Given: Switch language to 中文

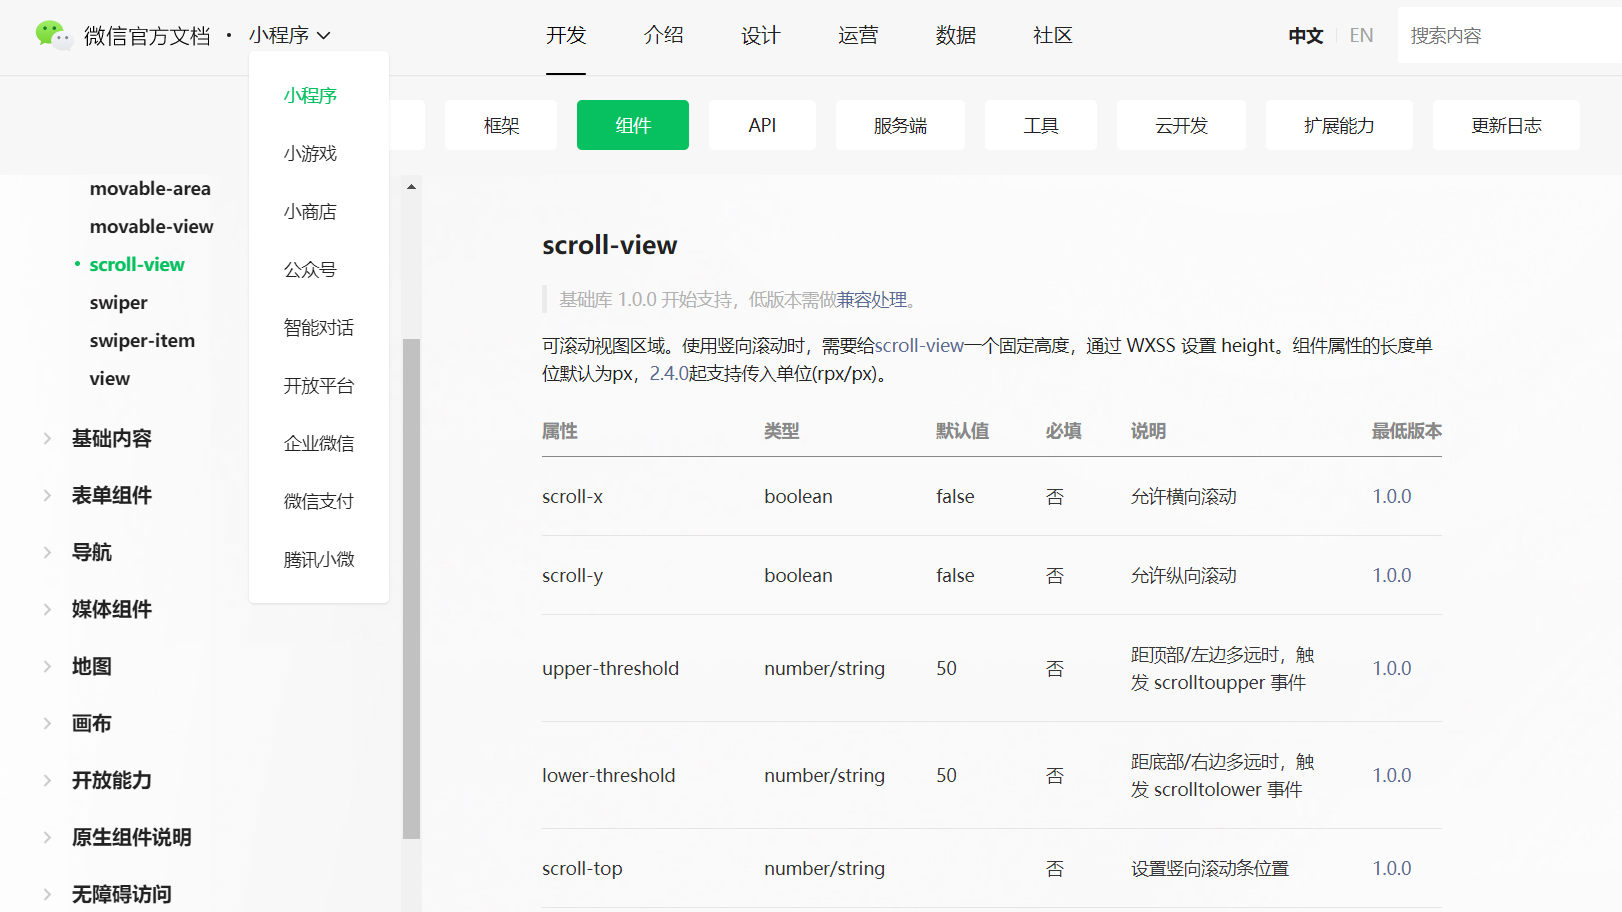Looking at the screenshot, I should (1305, 36).
